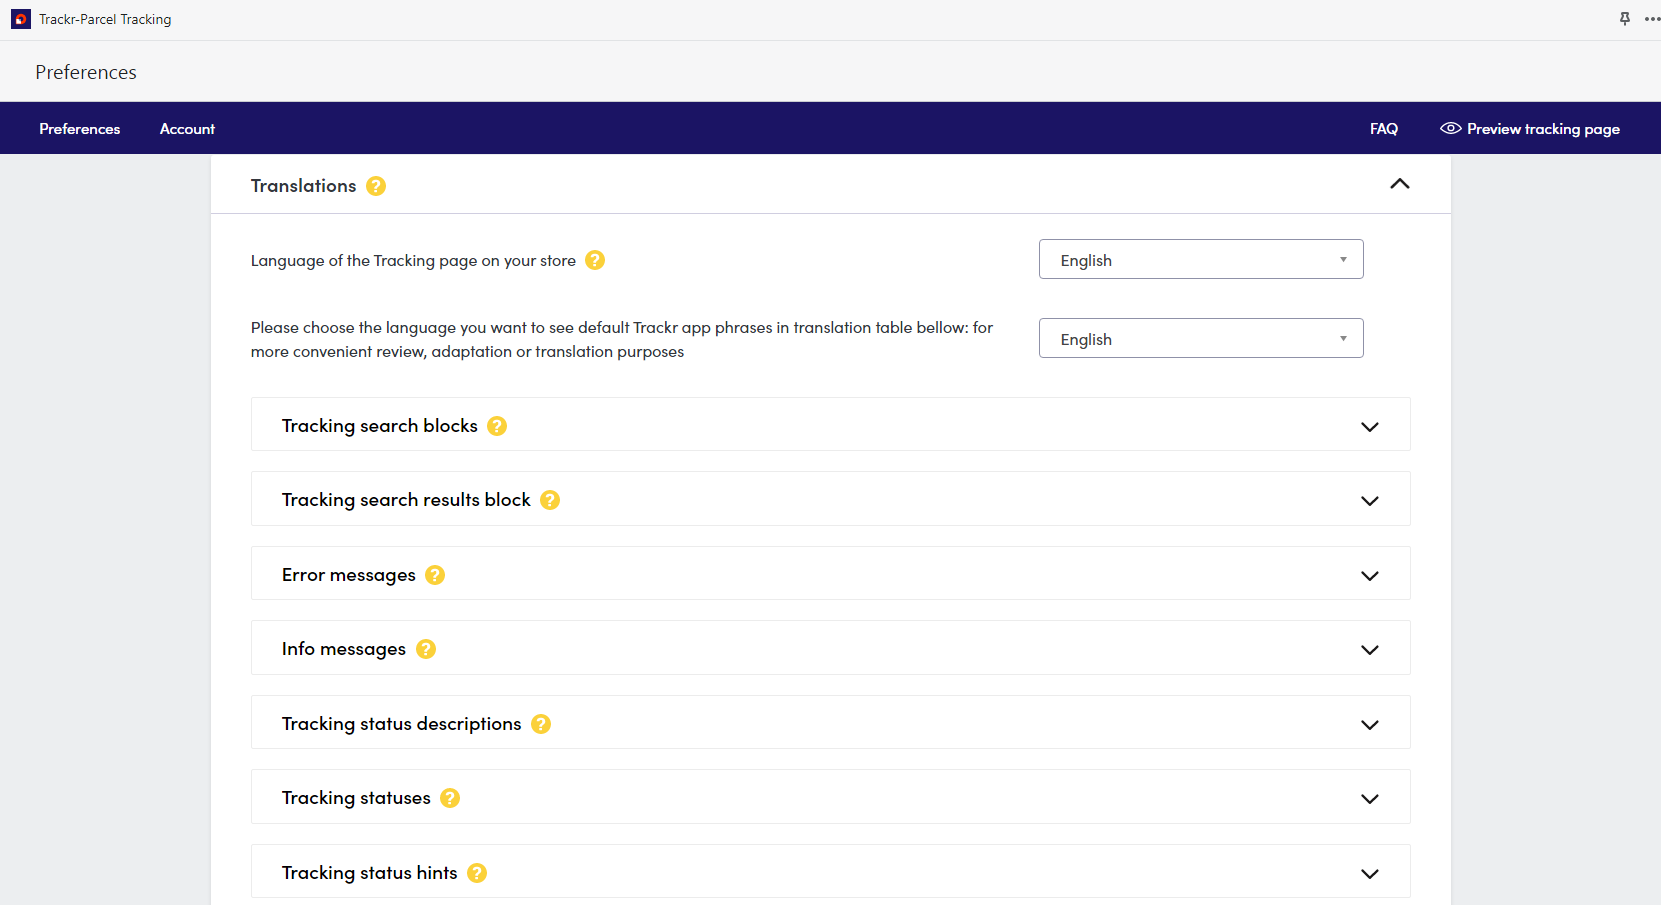The height and width of the screenshot is (905, 1661).
Task: Expand the Error messages chevron
Action: click(1370, 576)
